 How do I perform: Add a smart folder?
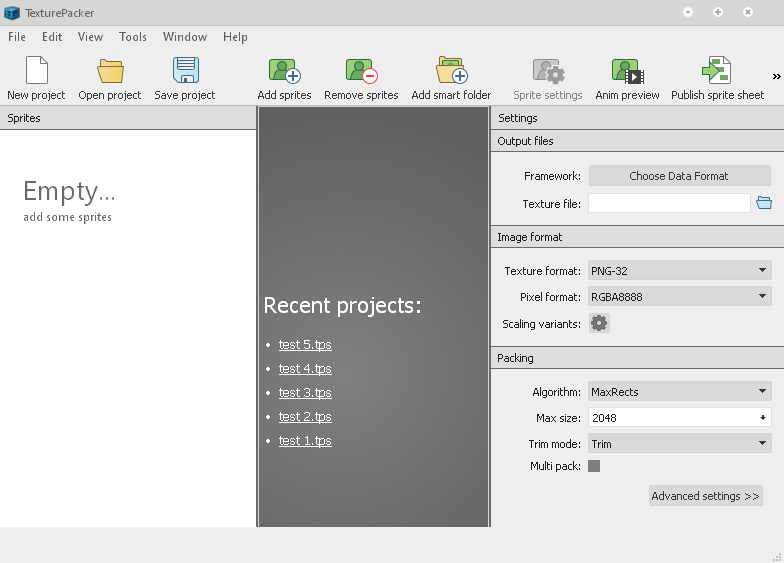[x=451, y=78]
